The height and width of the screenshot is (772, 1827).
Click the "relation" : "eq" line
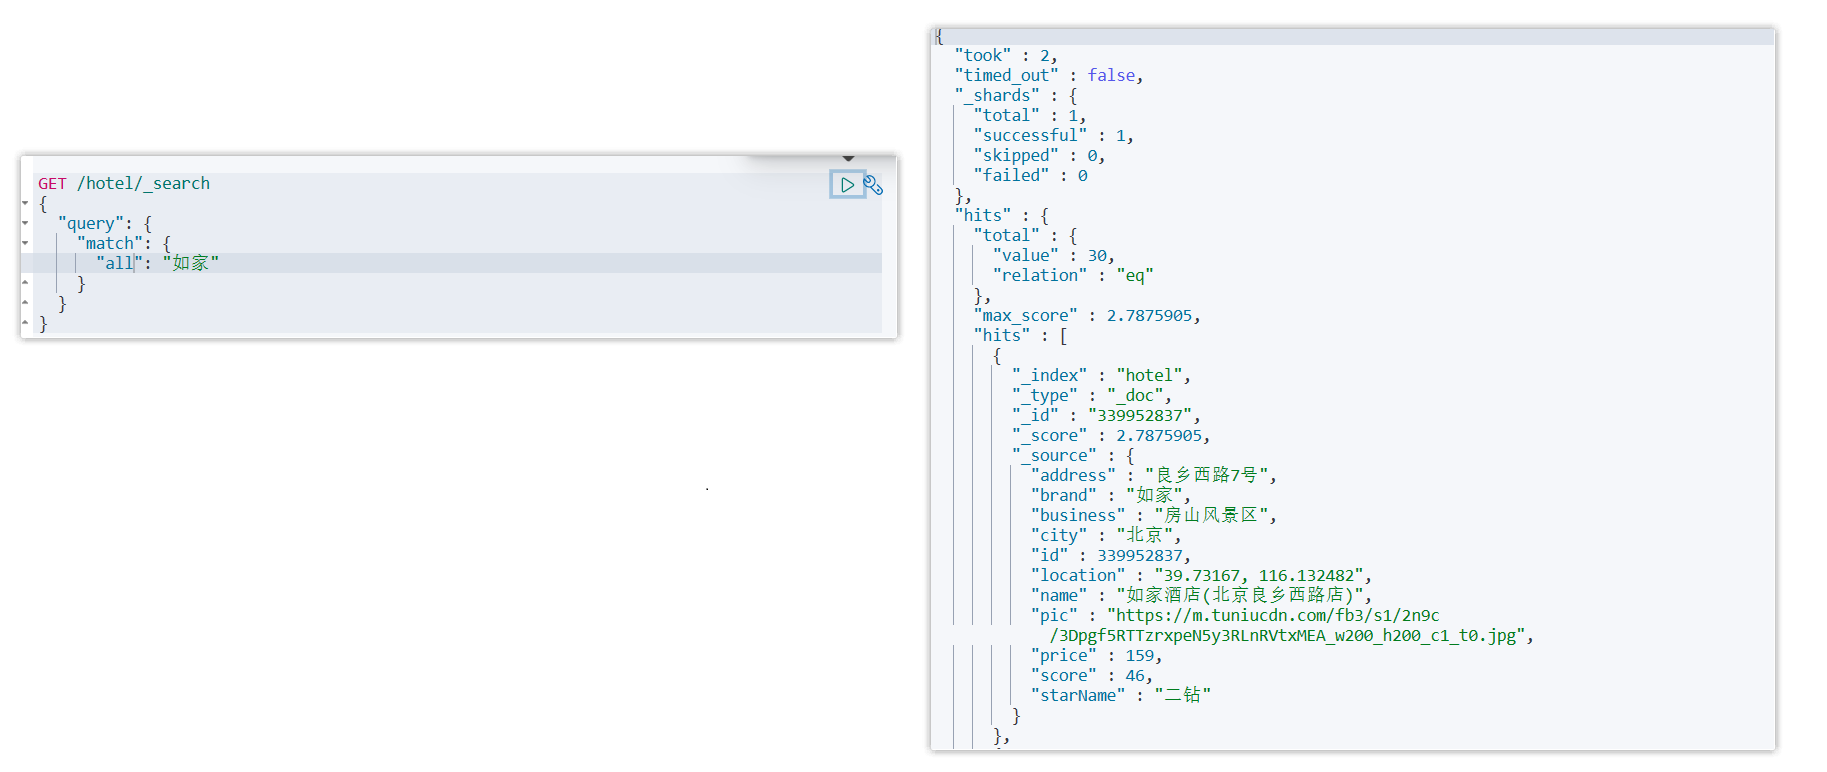(1073, 276)
